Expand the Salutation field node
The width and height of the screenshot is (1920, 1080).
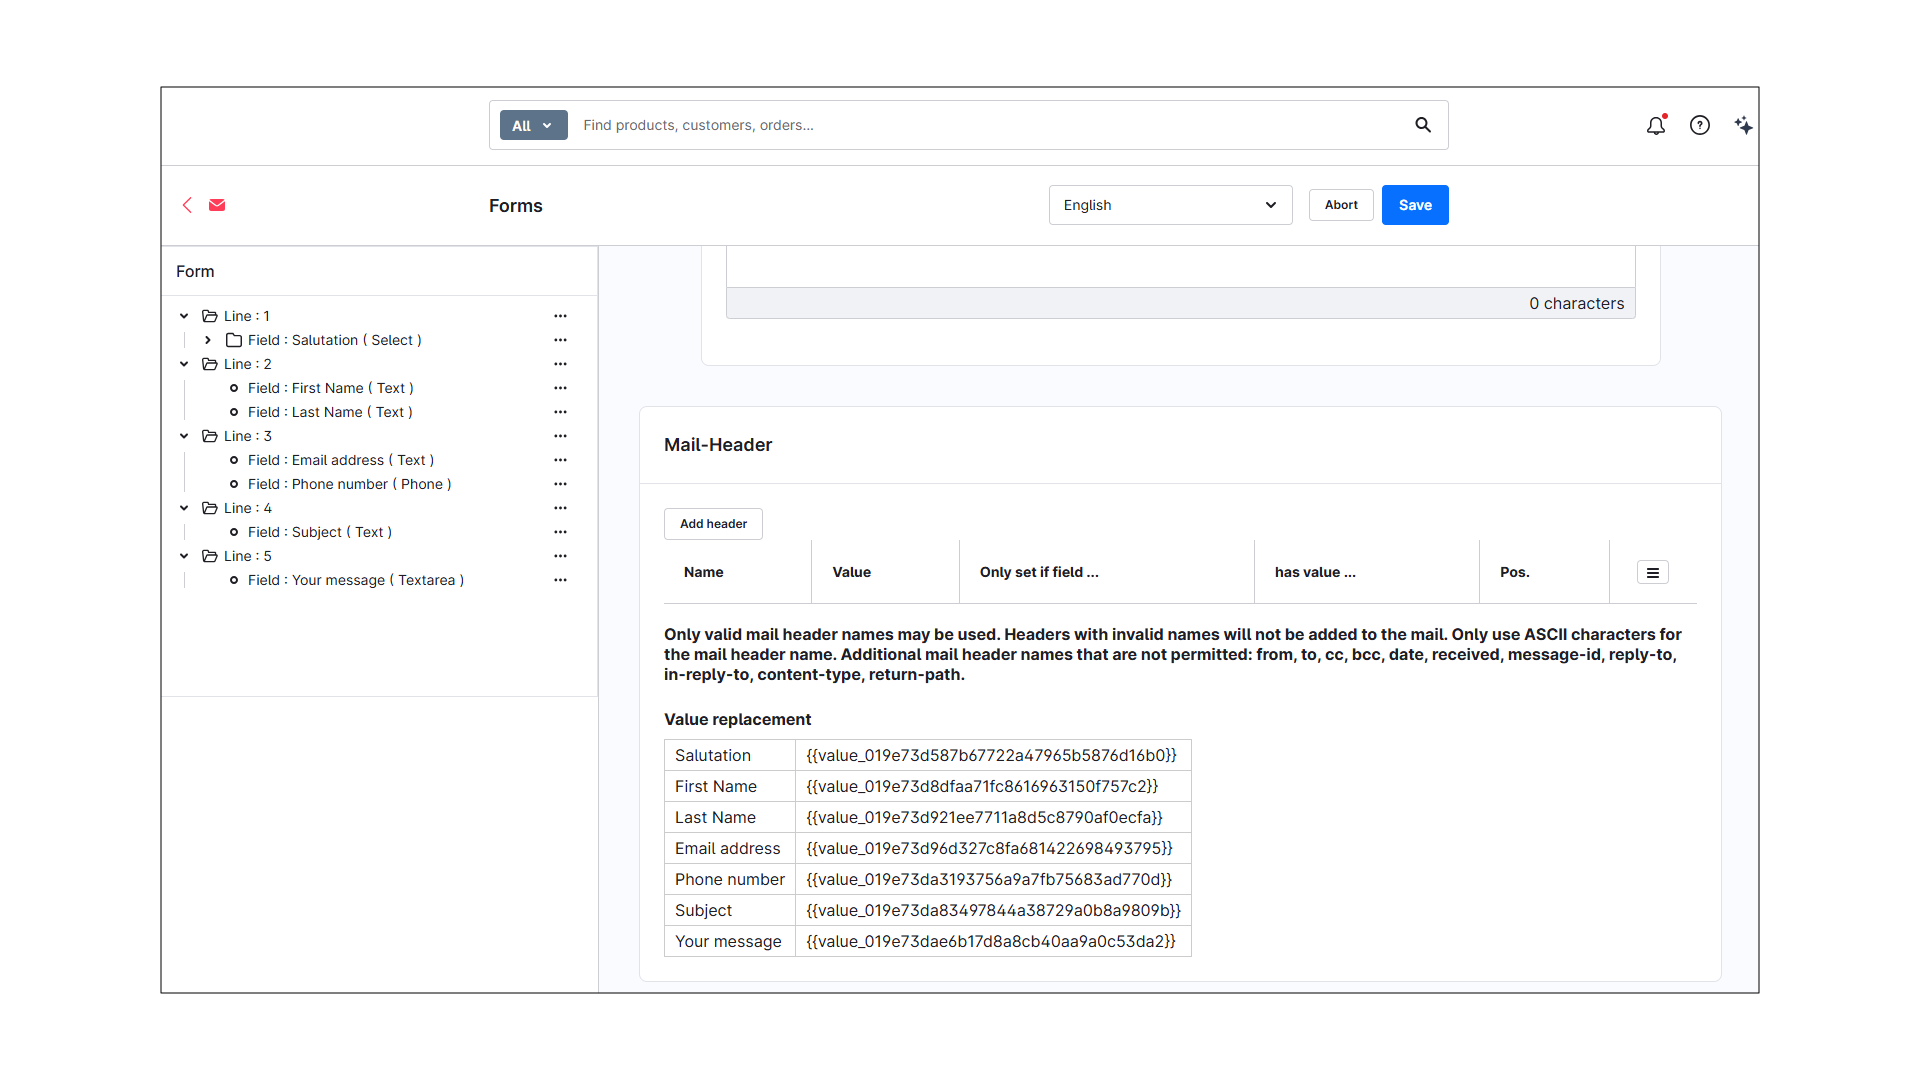[208, 340]
